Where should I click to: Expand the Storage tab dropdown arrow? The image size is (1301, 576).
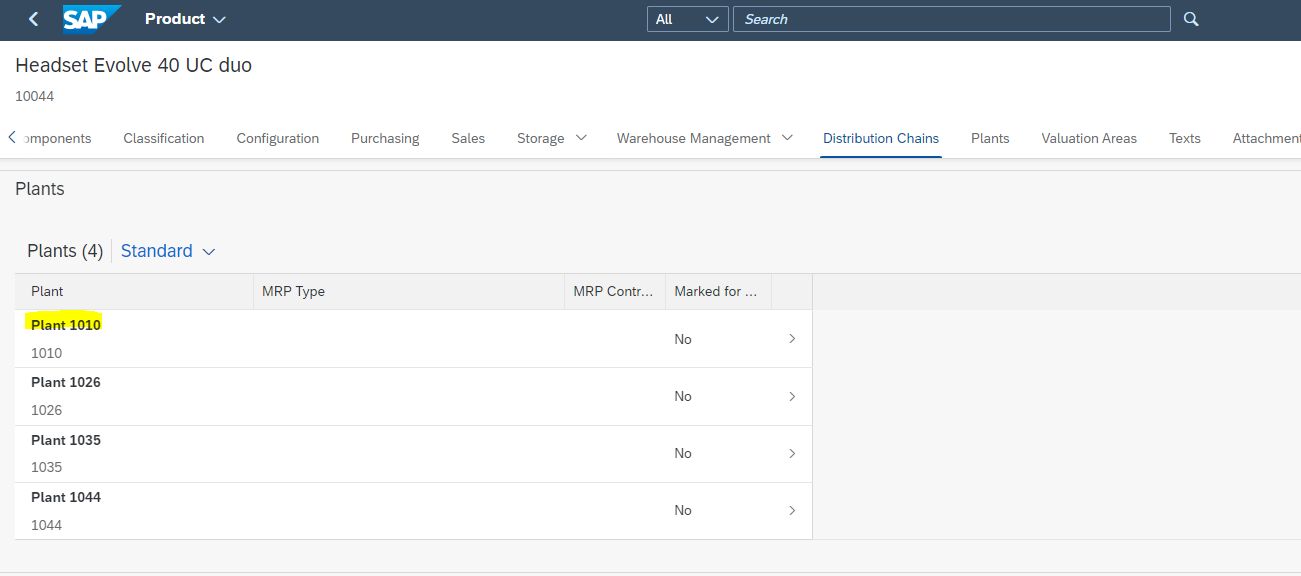[x=581, y=138]
